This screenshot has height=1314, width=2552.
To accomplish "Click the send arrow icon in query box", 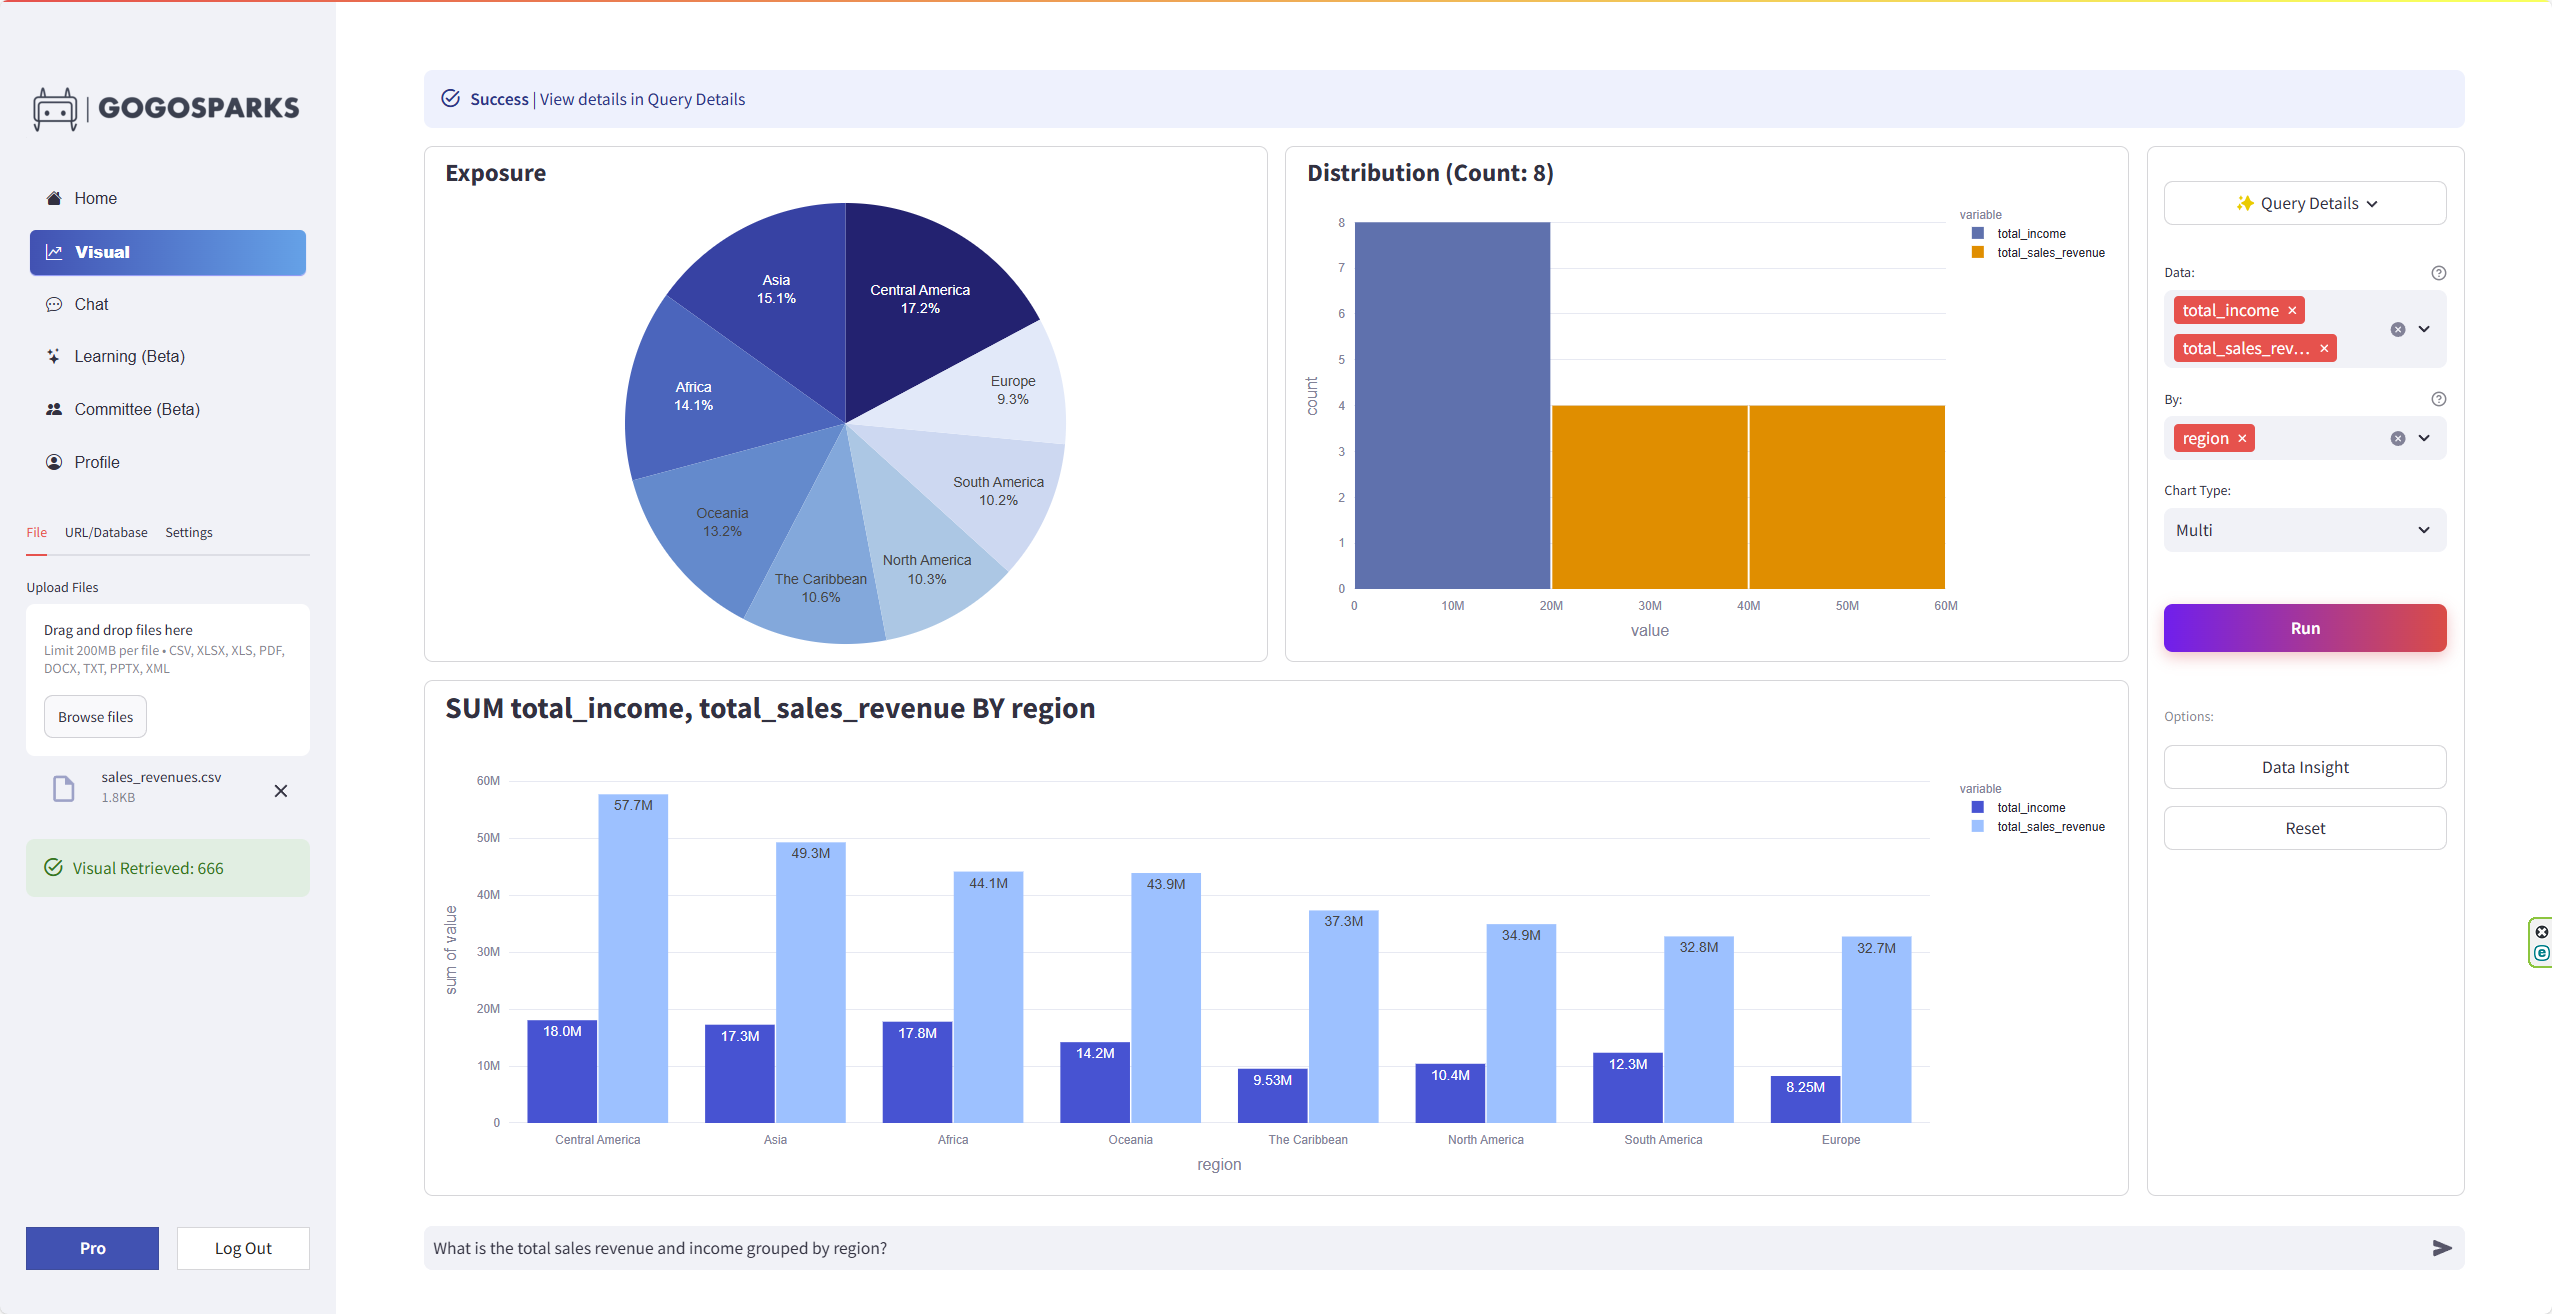I will click(2441, 1248).
